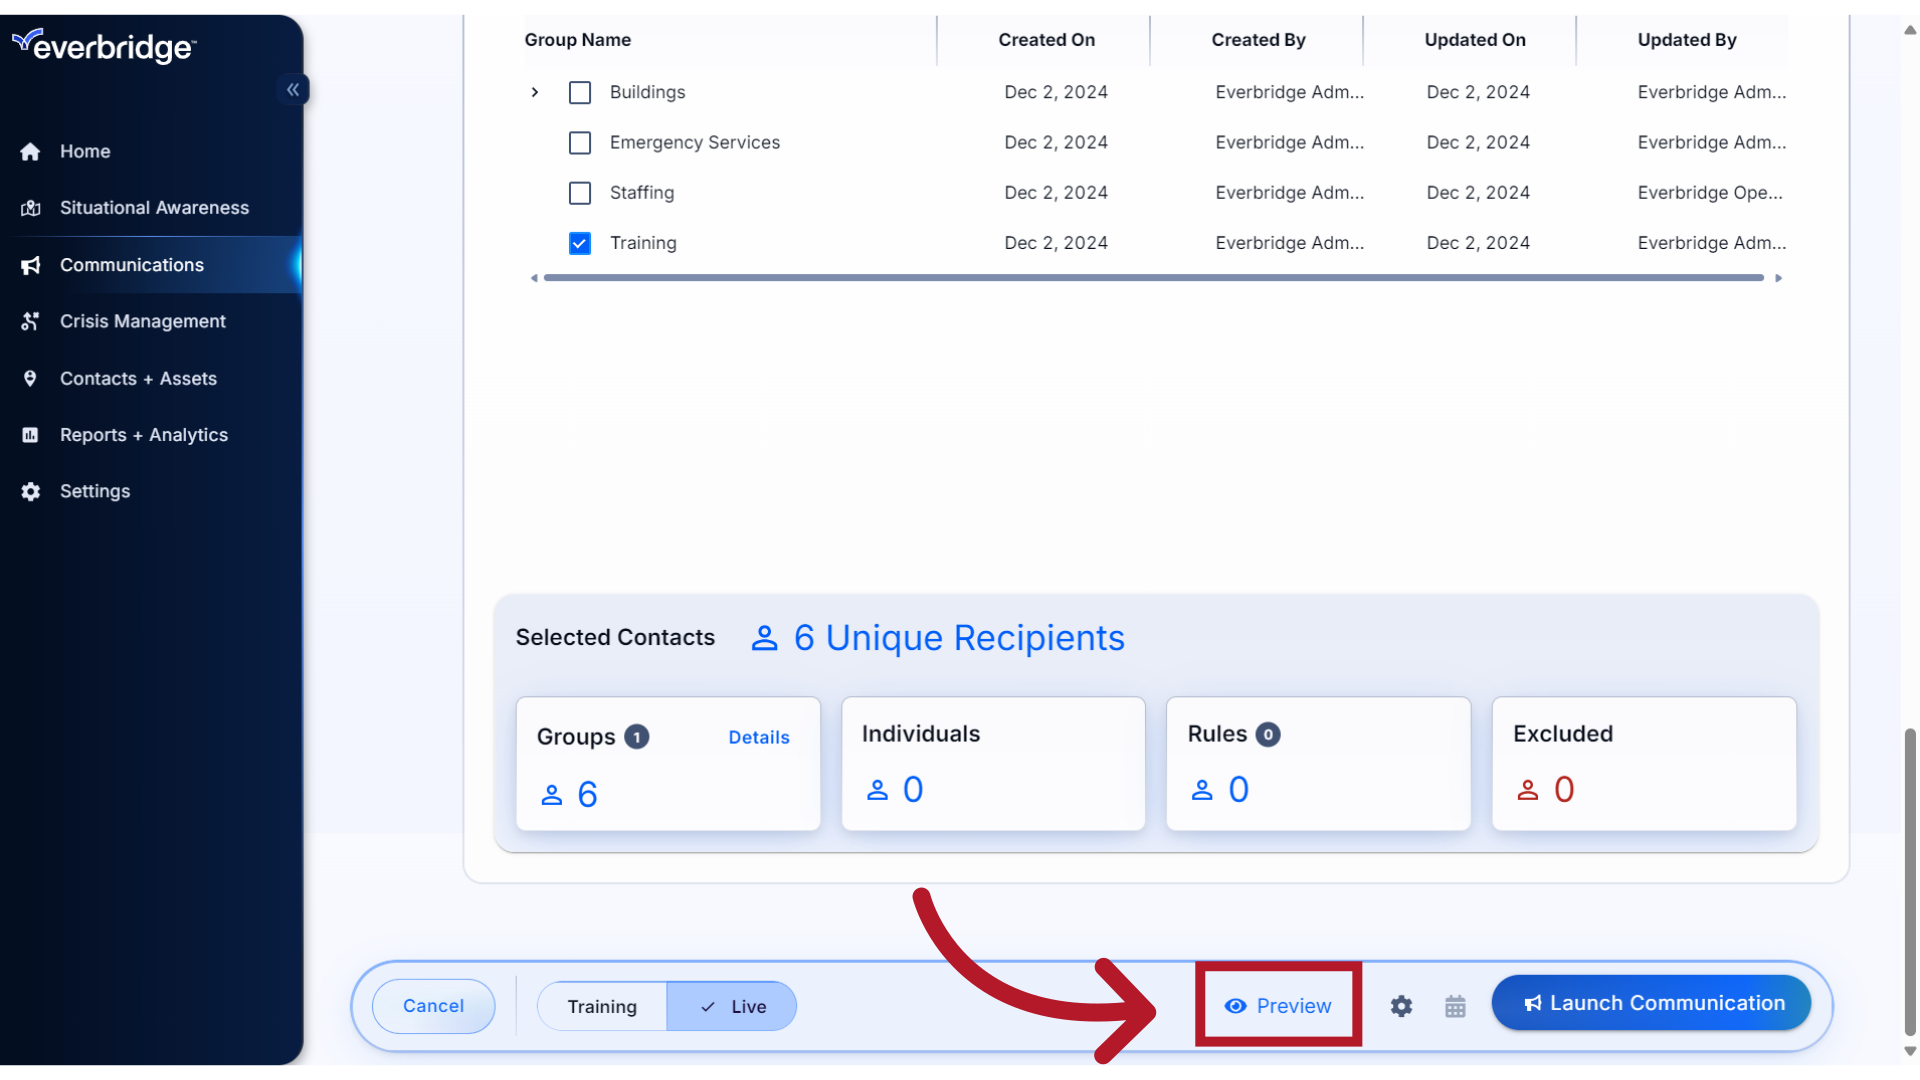Click Launch Communication button
This screenshot has width=1920, height=1080.
[1652, 1003]
